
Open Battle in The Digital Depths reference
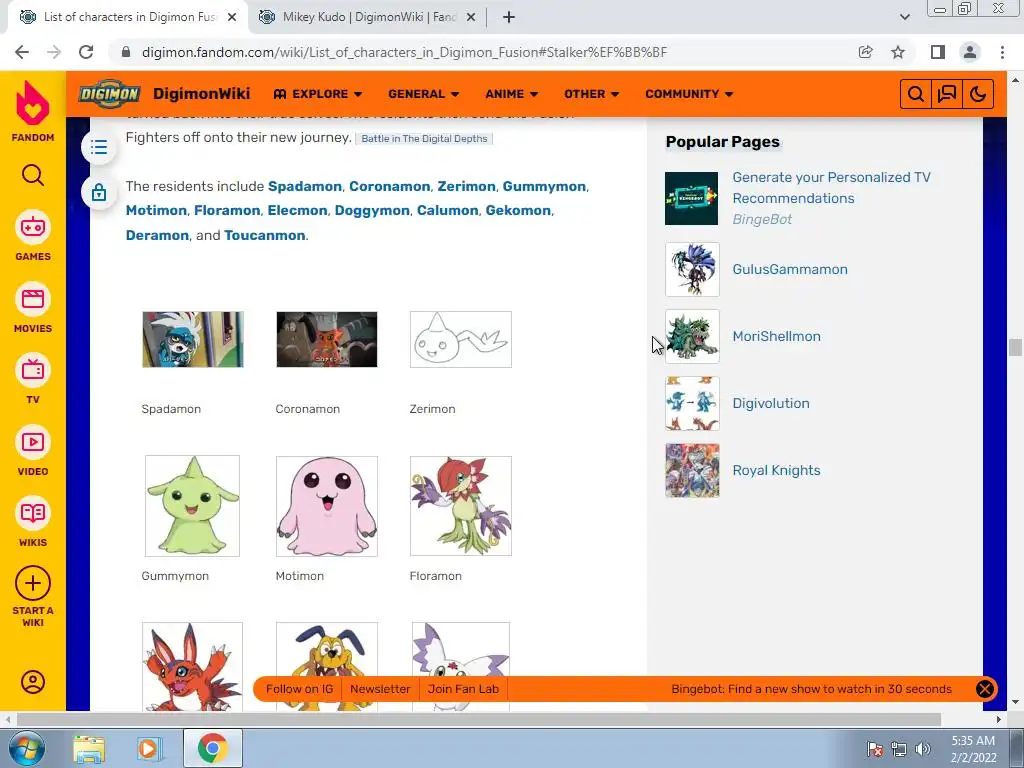424,138
